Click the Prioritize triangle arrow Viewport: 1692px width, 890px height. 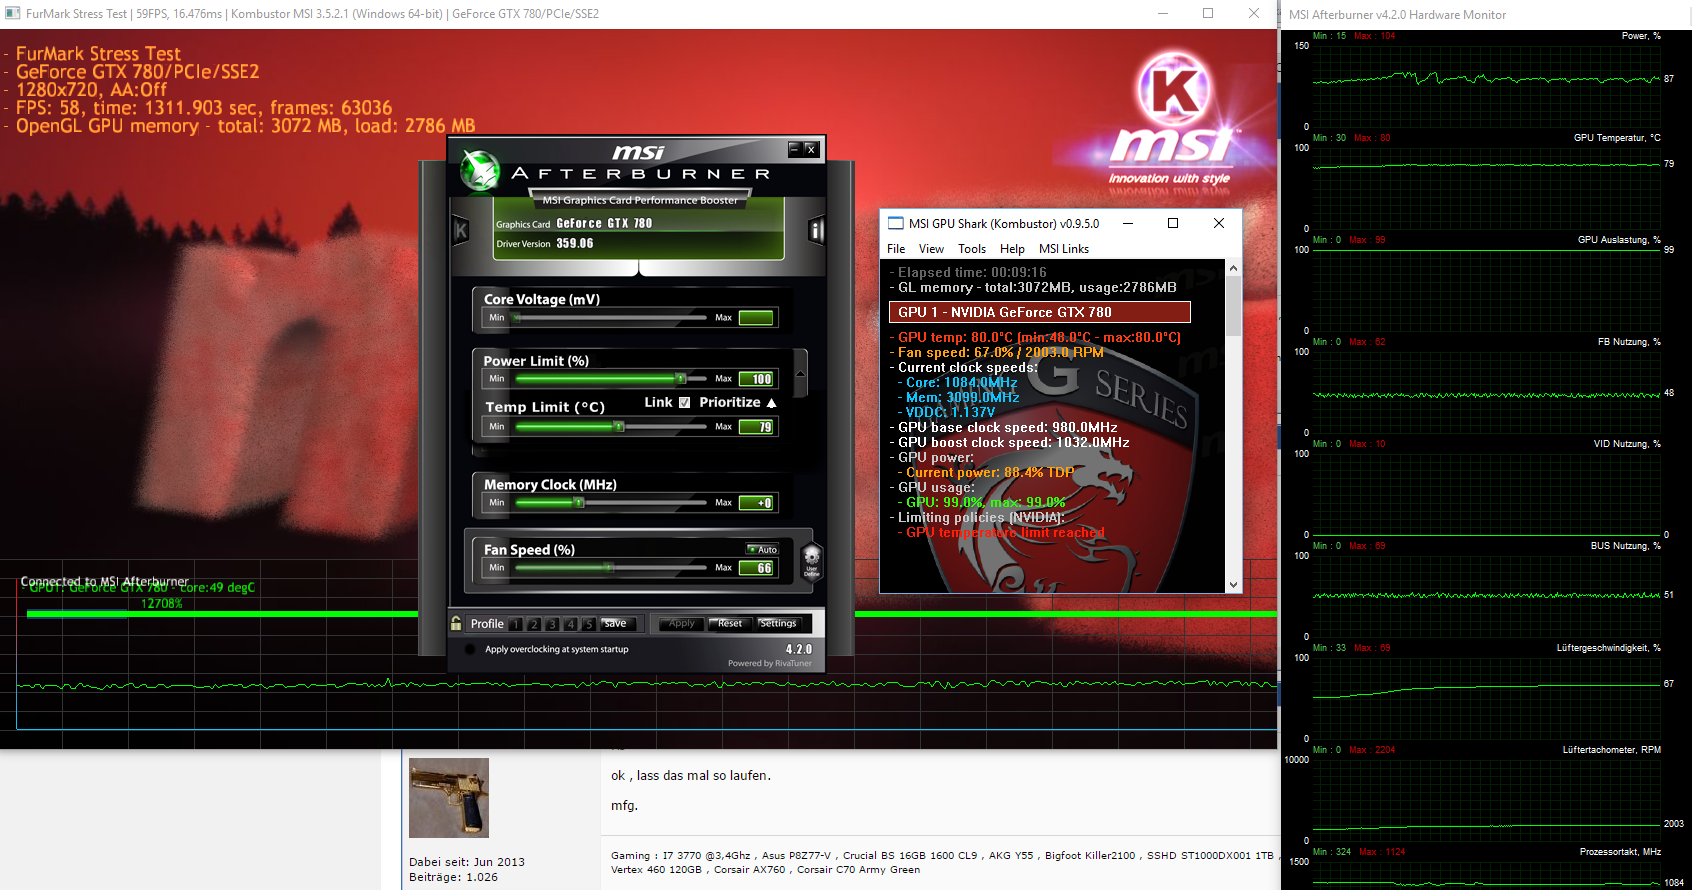pos(771,403)
